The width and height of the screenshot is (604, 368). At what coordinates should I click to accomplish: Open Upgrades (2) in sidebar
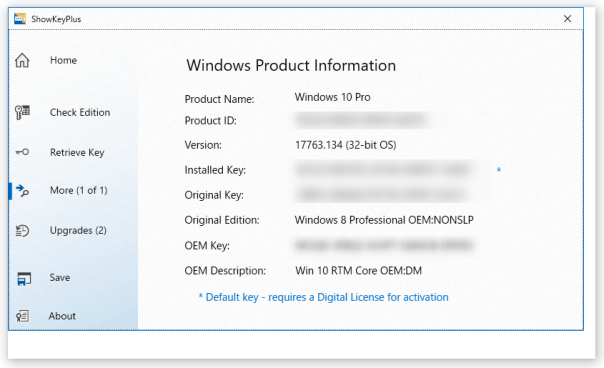coord(78,230)
